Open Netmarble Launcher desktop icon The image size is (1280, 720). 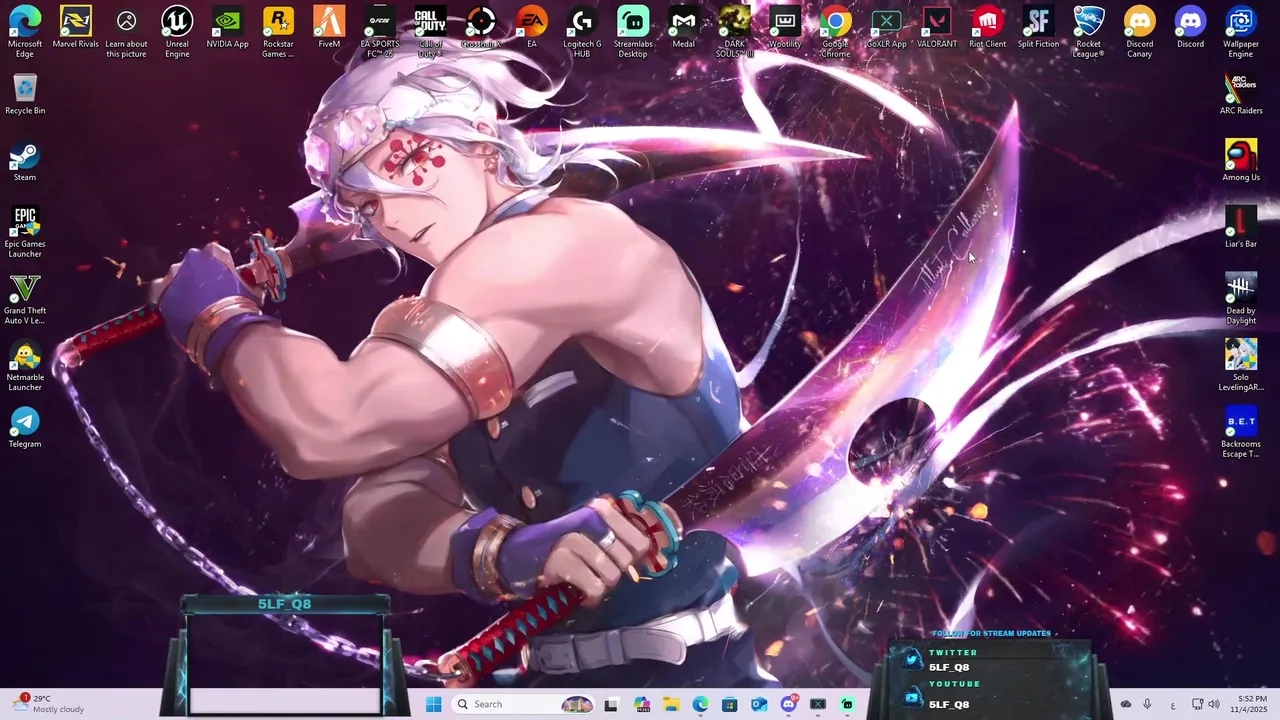(25, 365)
